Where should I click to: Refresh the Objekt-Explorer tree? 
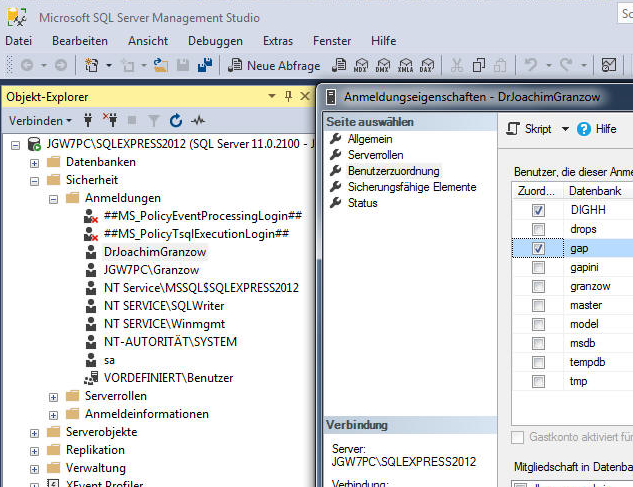point(176,120)
